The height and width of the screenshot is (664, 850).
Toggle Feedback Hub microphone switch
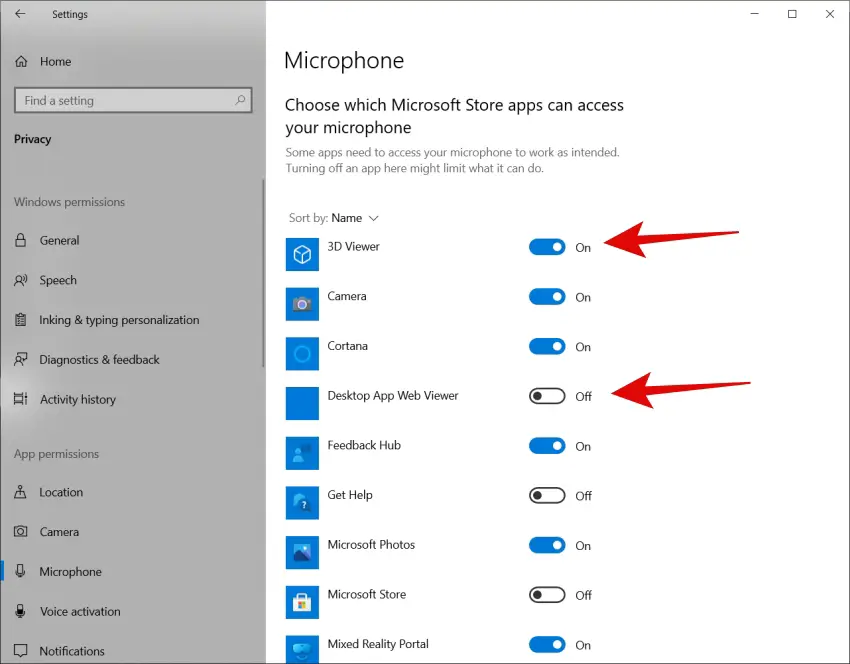[x=547, y=446]
